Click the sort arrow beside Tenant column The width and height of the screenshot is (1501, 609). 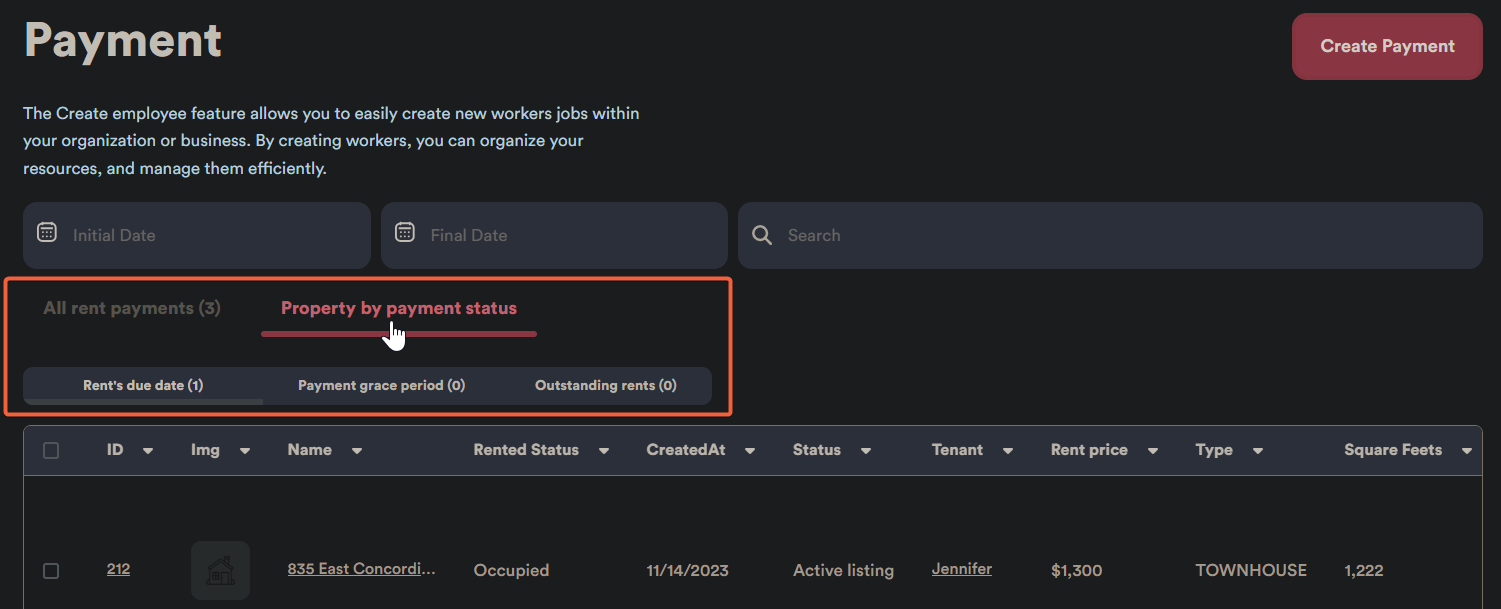1008,451
